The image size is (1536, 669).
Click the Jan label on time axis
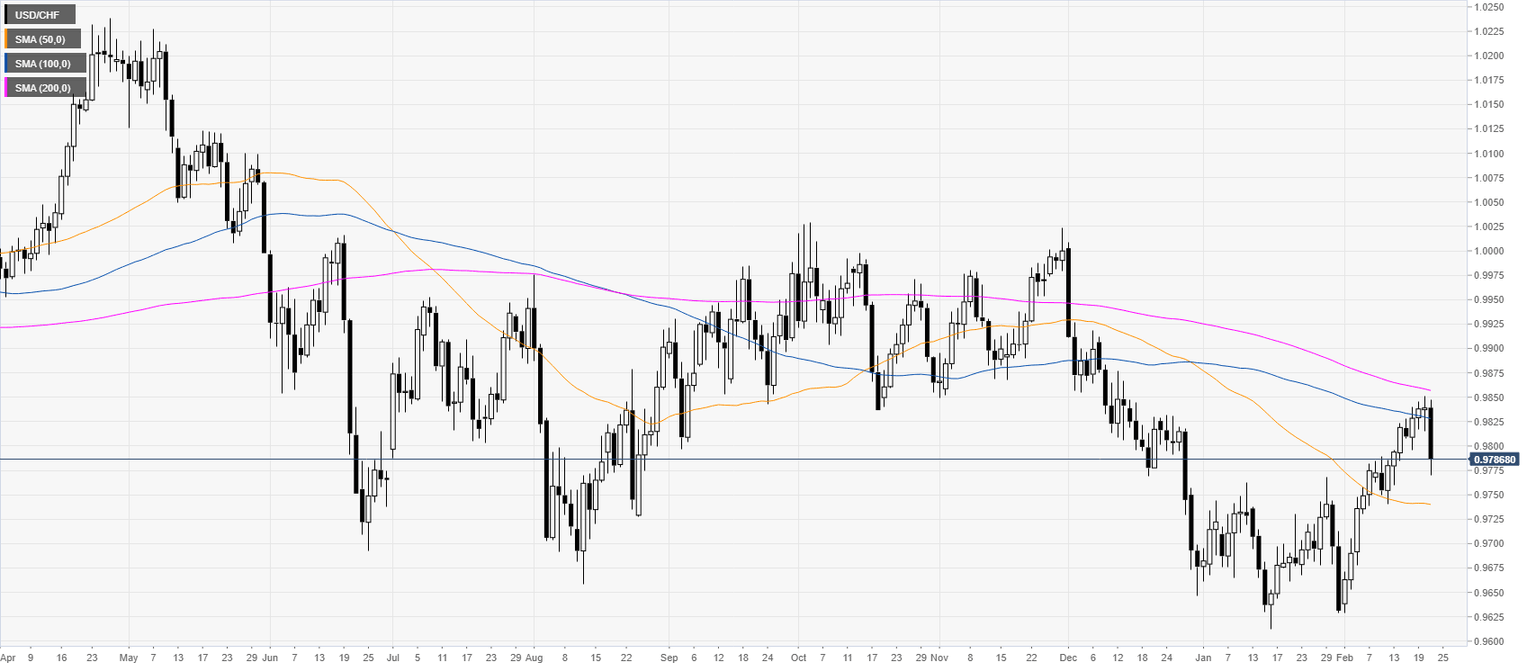[1202, 659]
